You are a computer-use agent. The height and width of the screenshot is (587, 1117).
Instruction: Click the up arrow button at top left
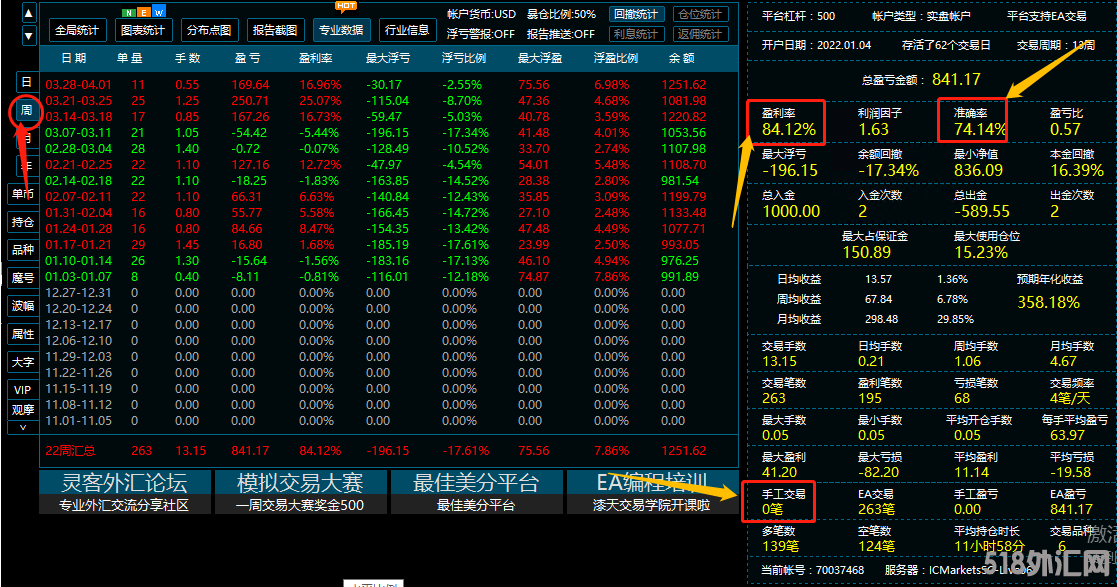coord(28,13)
